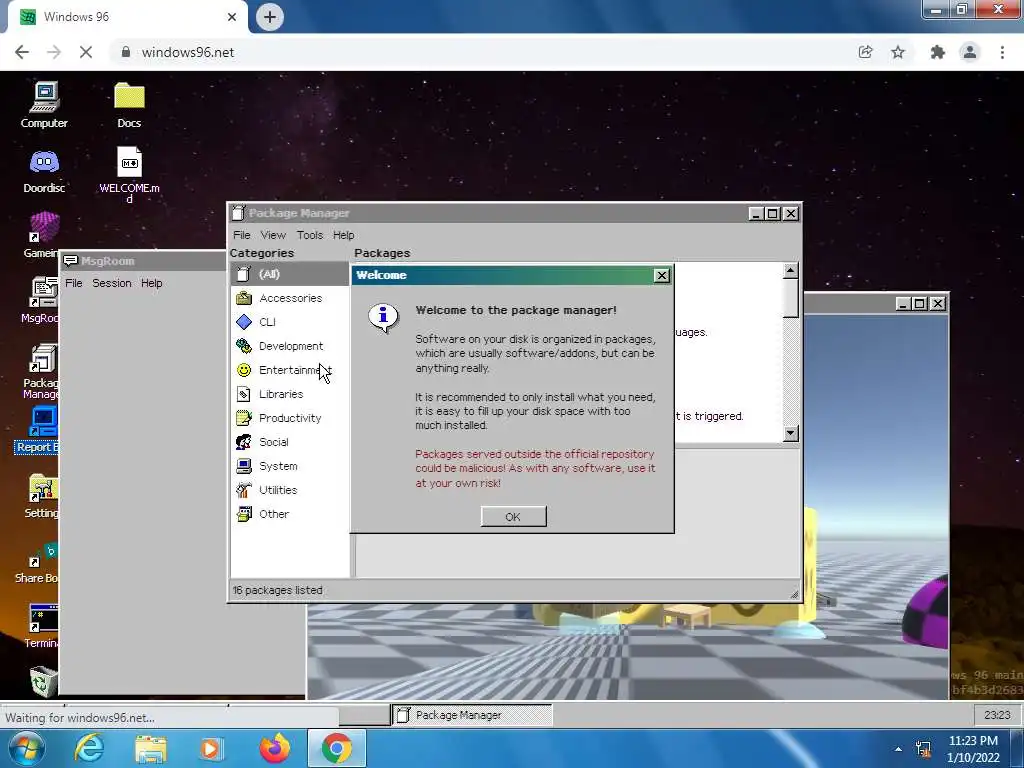Screen dimensions: 1024x768
Task: Bookmark this page with the star icon
Action: tap(898, 52)
